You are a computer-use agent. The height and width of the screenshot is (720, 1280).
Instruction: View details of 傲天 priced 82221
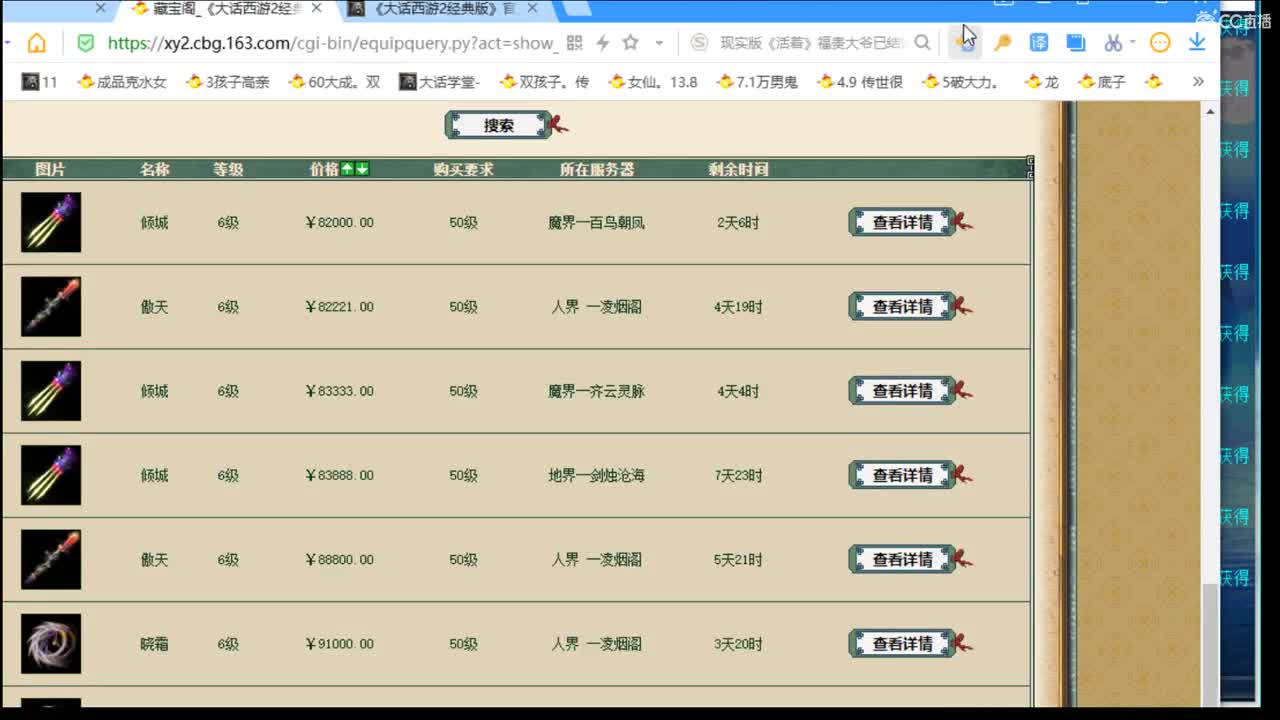coord(902,306)
